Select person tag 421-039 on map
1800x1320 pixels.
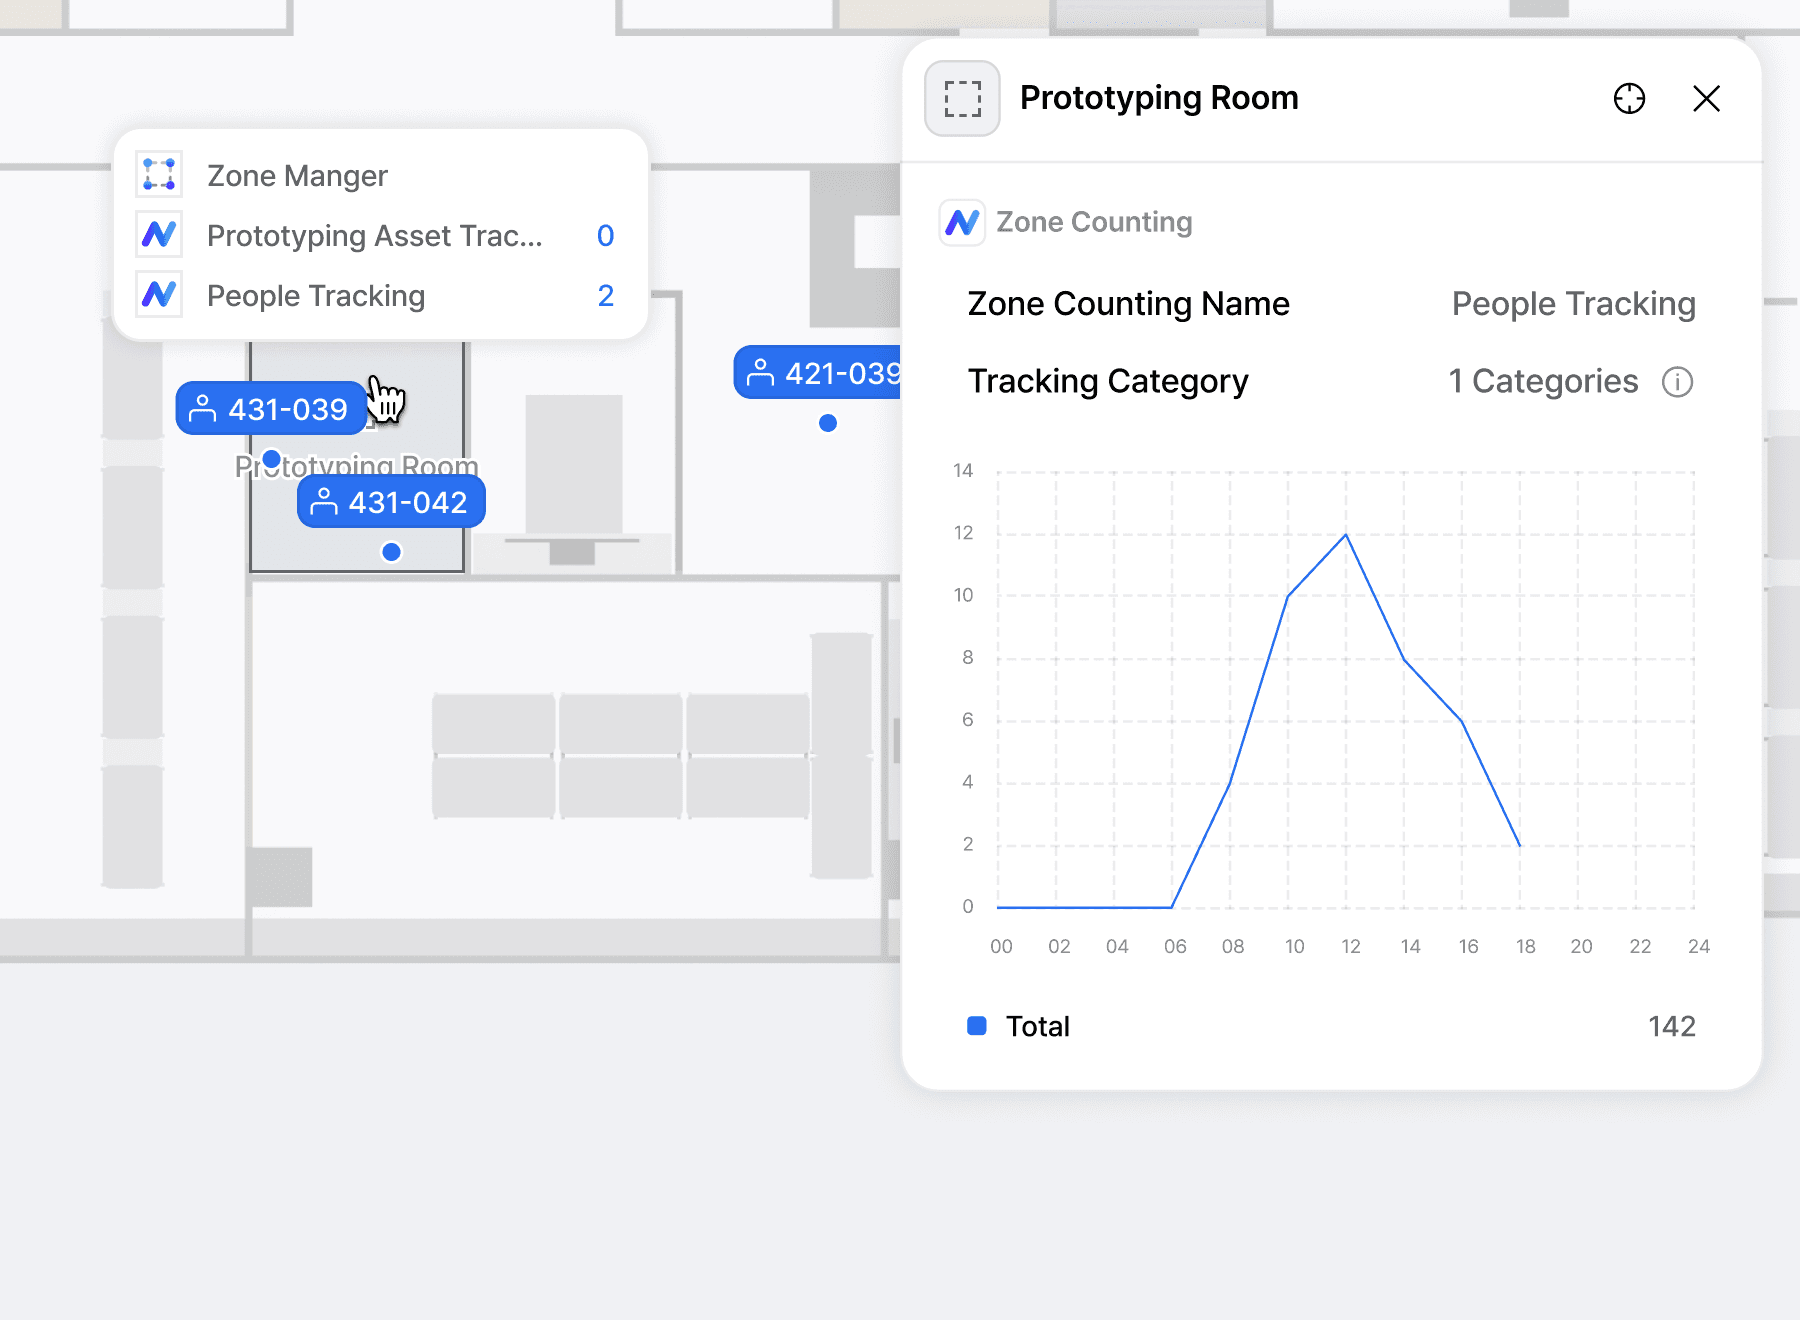[x=820, y=373]
